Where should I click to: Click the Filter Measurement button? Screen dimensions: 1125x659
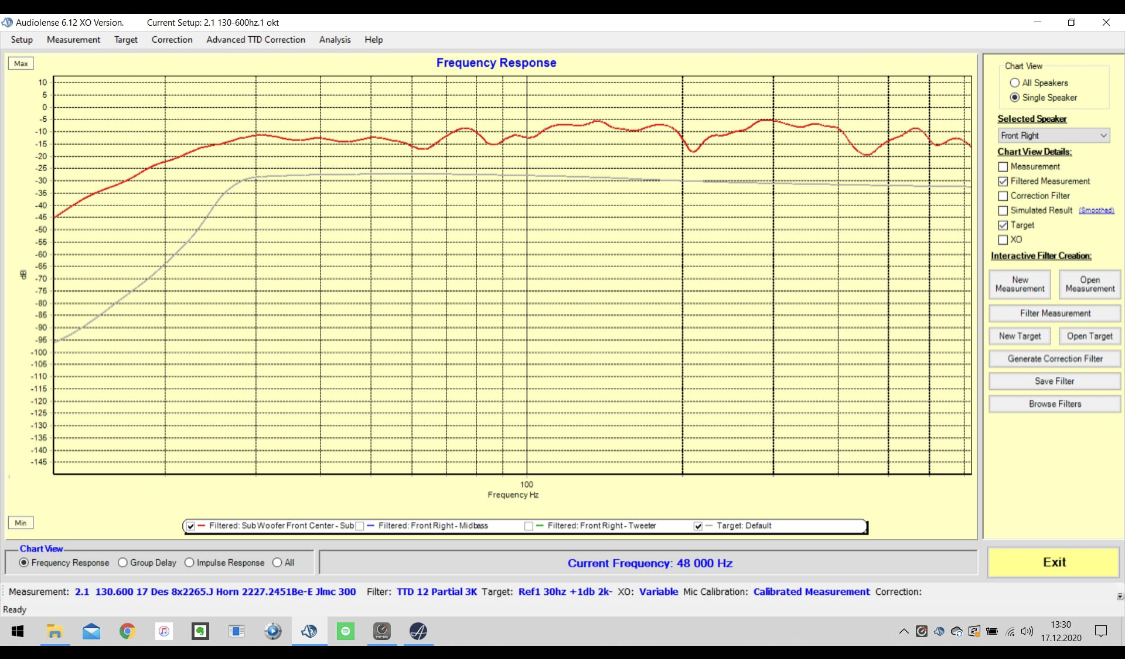tap(1055, 314)
